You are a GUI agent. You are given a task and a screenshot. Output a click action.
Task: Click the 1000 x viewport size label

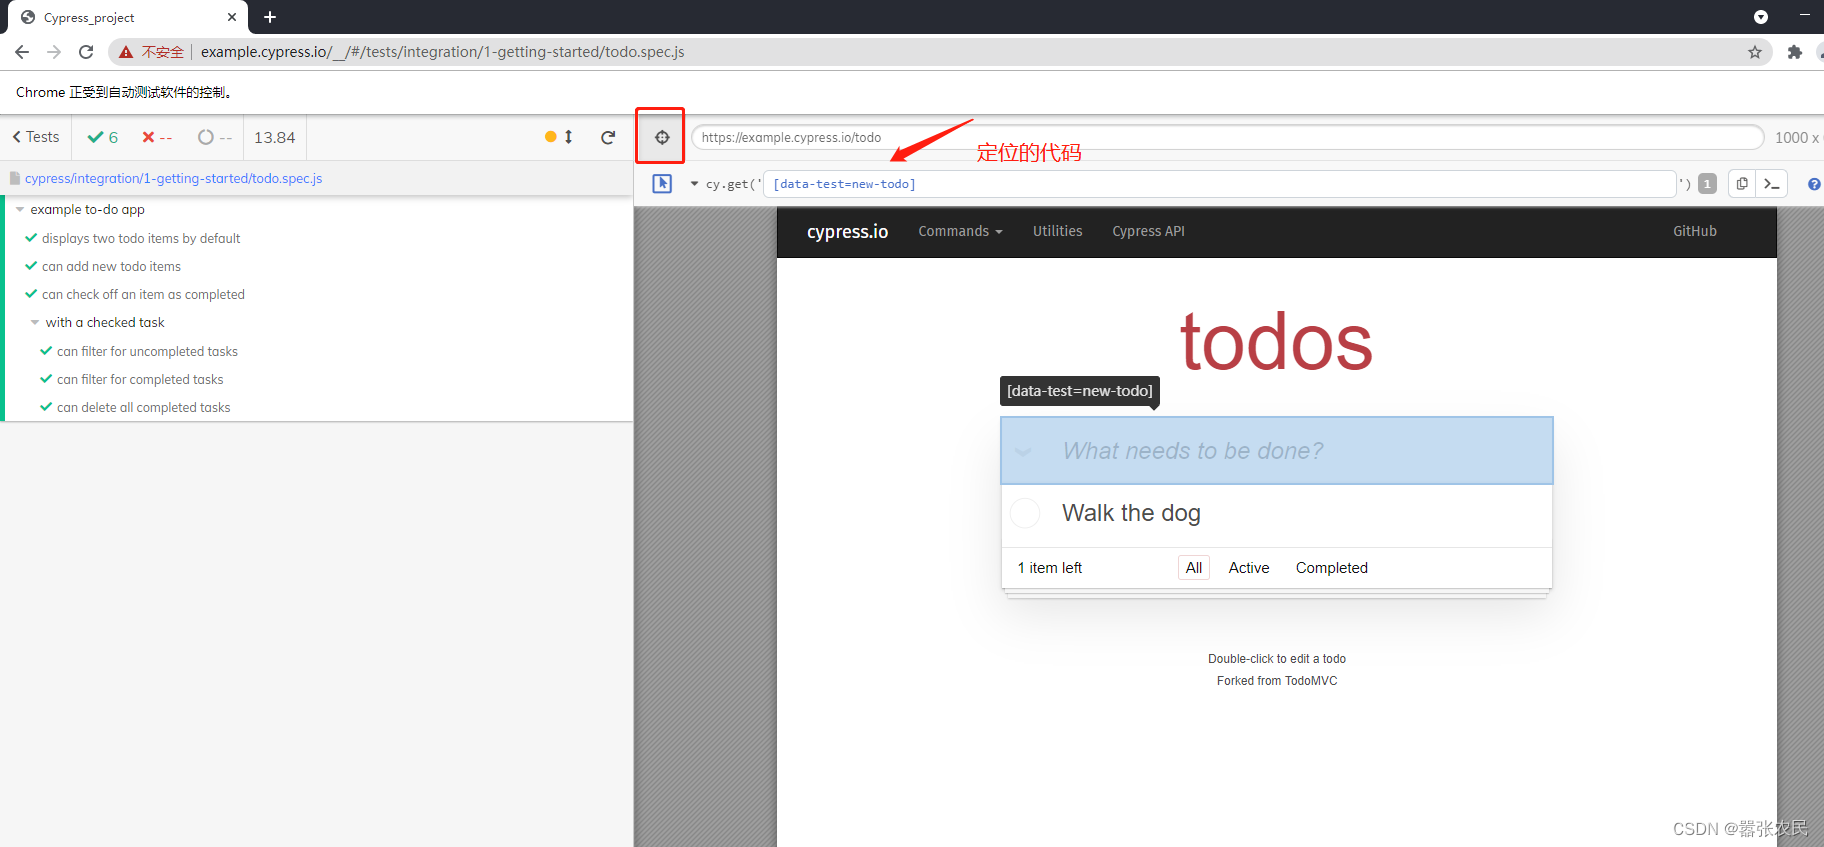tap(1797, 137)
